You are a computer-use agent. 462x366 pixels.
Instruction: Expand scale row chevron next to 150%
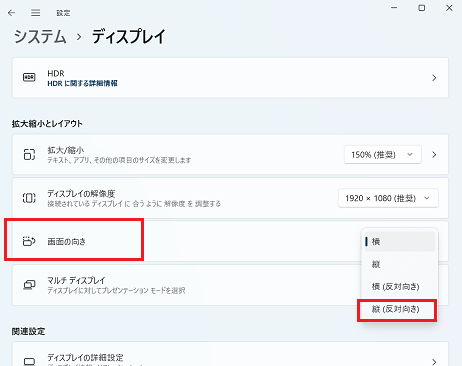[434, 155]
